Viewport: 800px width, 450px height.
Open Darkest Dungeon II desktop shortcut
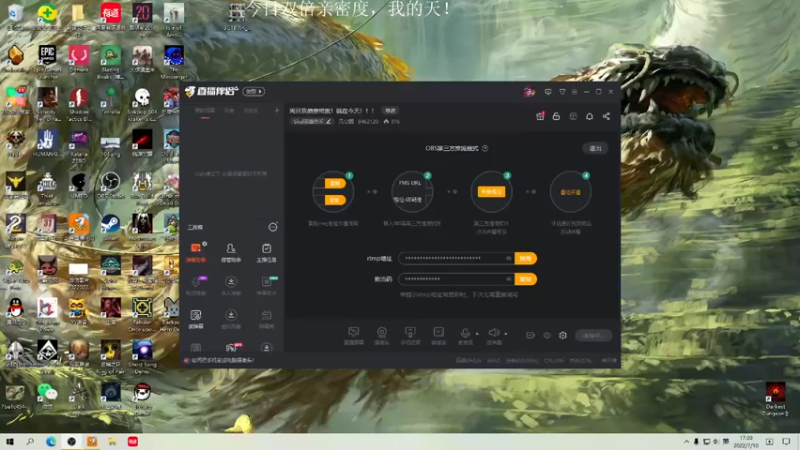pos(776,399)
